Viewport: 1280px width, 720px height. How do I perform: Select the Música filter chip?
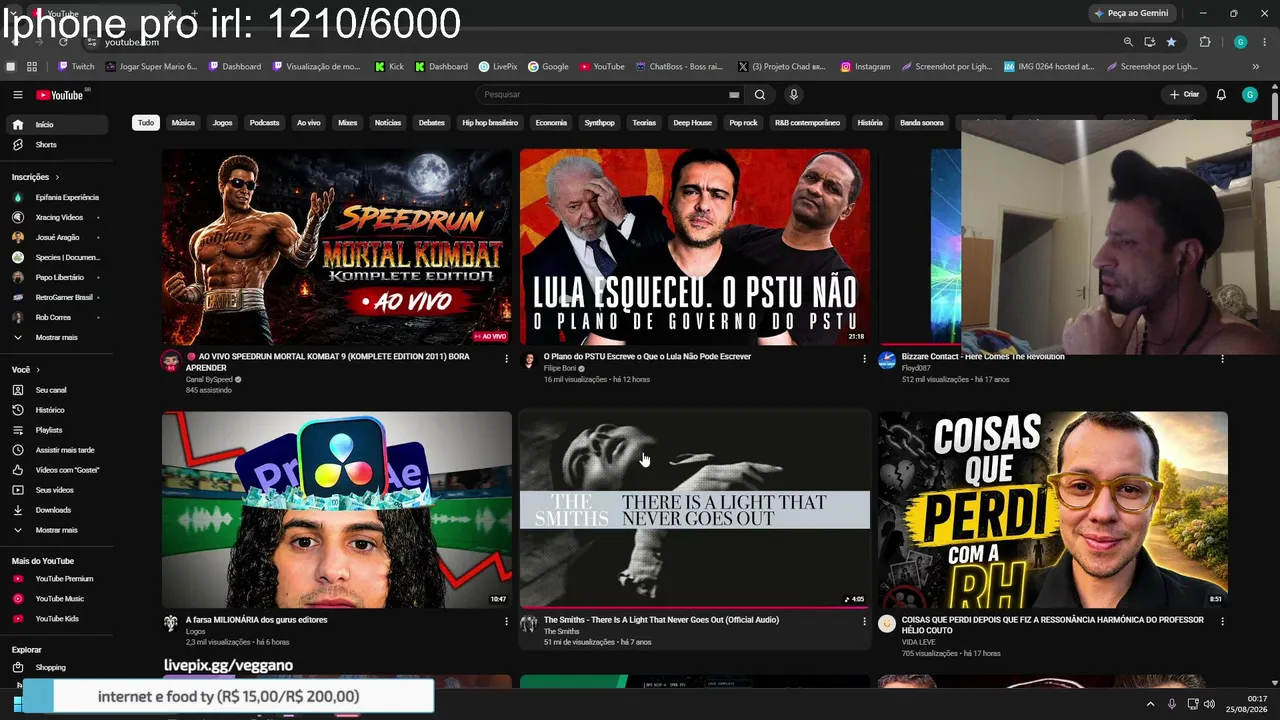point(183,123)
